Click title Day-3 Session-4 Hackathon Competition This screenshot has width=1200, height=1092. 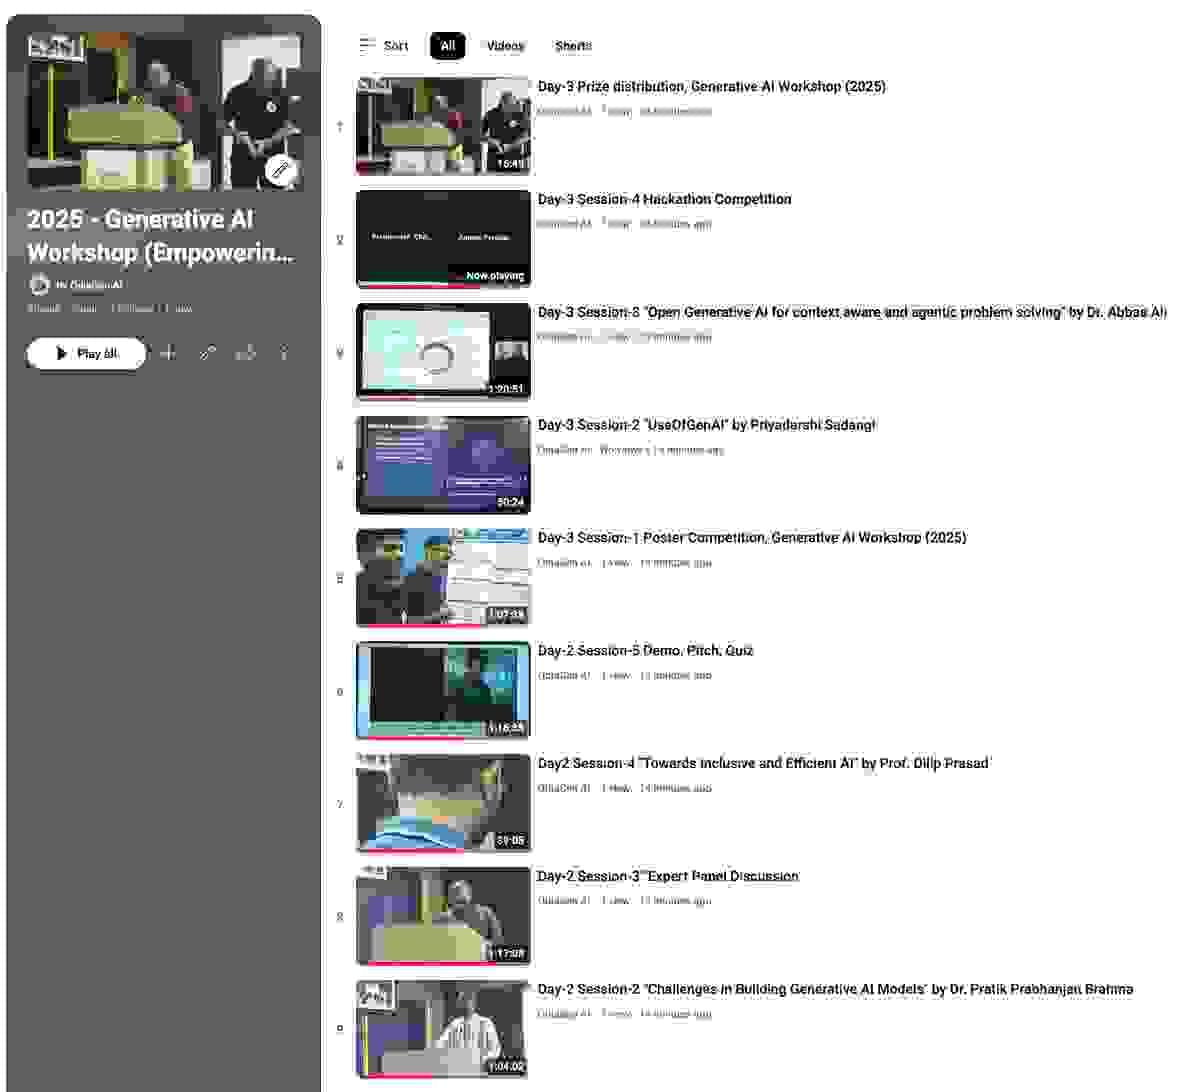pyautogui.click(x=664, y=200)
